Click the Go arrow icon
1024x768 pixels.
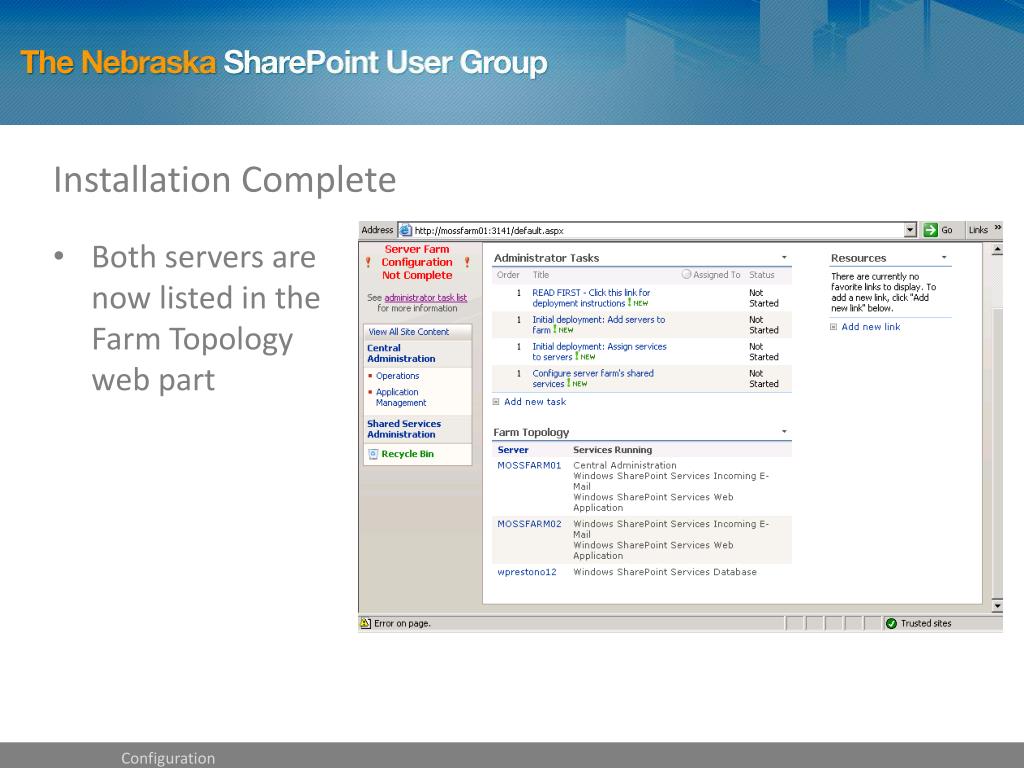(931, 230)
